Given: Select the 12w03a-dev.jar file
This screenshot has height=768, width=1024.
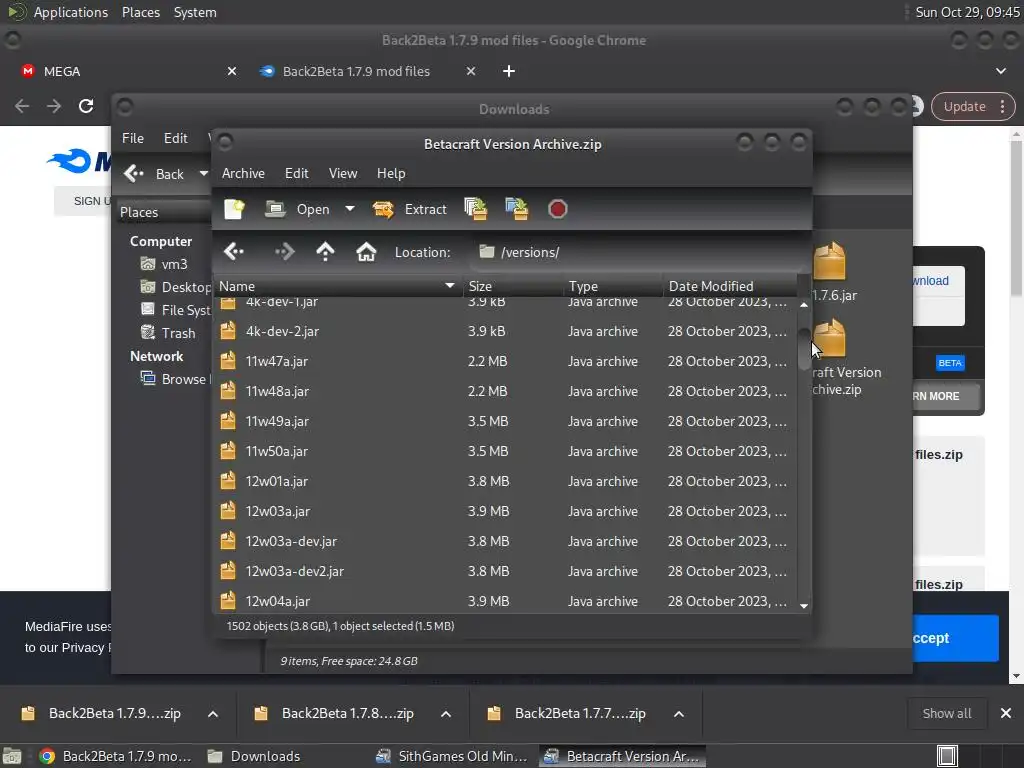Looking at the screenshot, I should tap(505, 541).
